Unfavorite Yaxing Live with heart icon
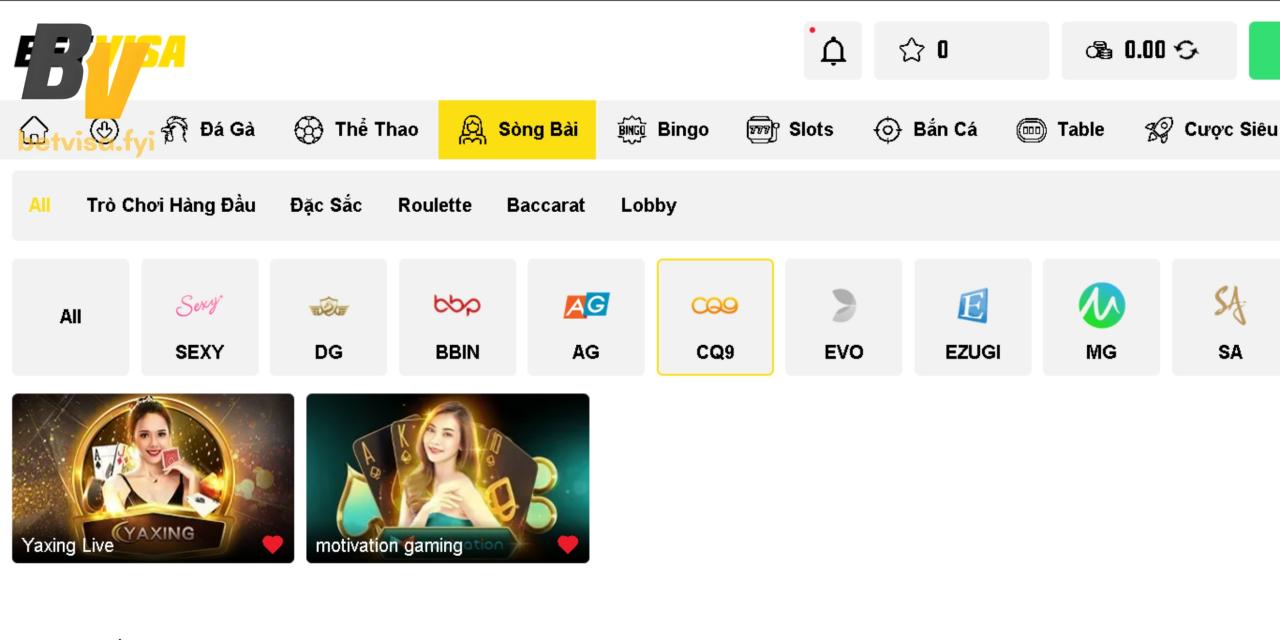 (x=272, y=545)
